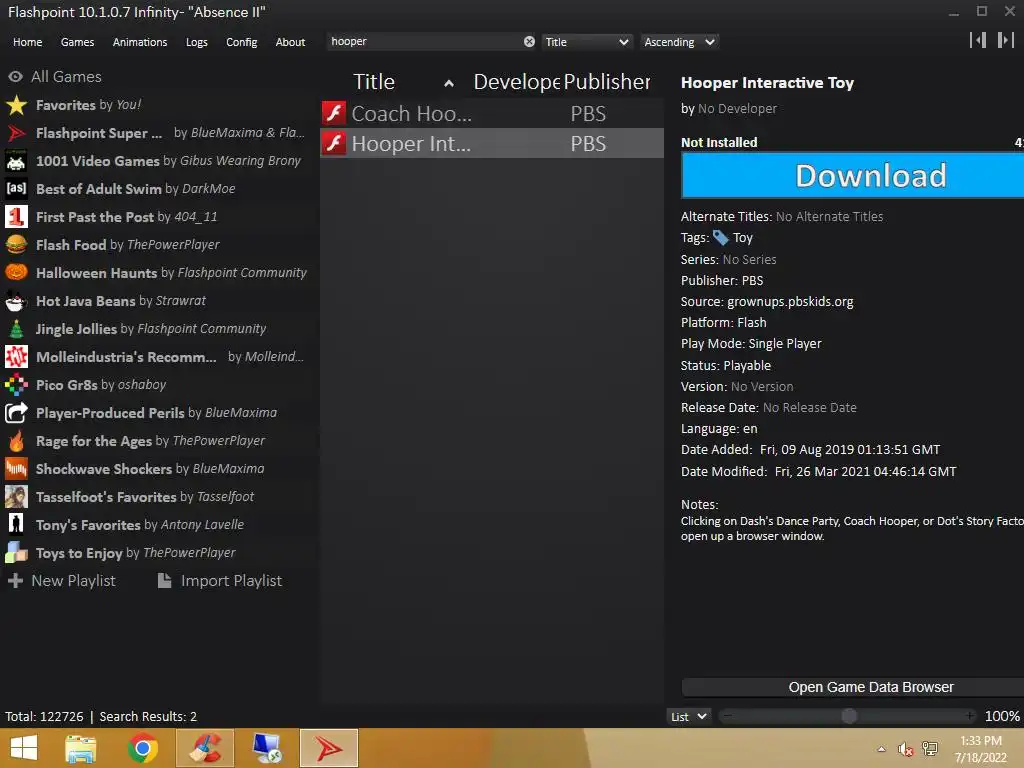Click the plus icon for New Playlist
This screenshot has height=768, width=1024.
(x=16, y=581)
